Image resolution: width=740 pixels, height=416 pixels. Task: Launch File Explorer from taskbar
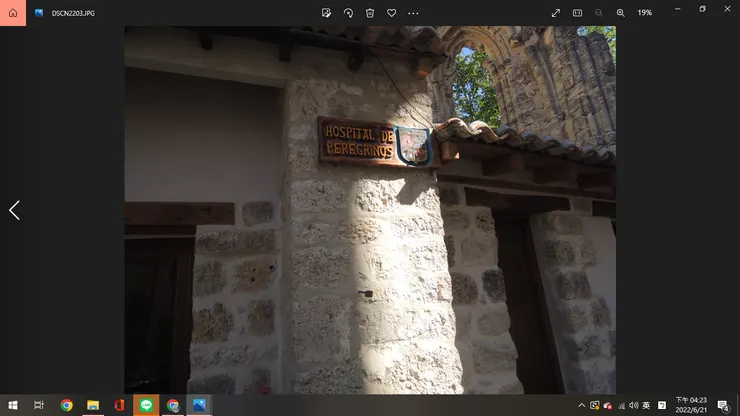click(x=93, y=405)
